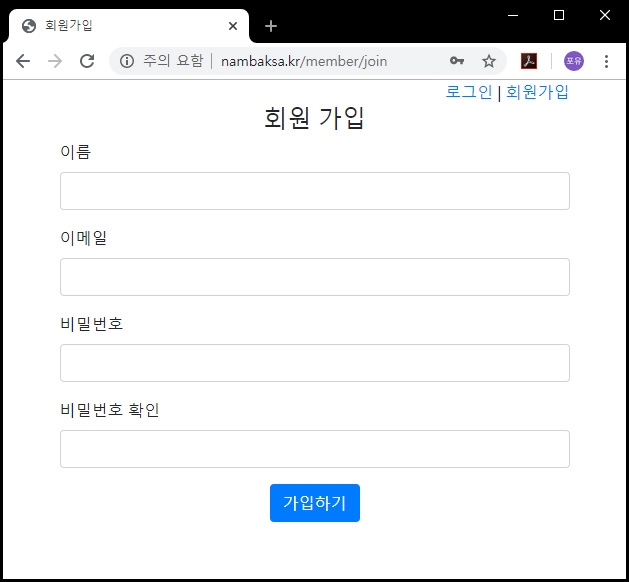629x582 pixels.
Task: Open the purple profile avatar
Action: [x=574, y=61]
